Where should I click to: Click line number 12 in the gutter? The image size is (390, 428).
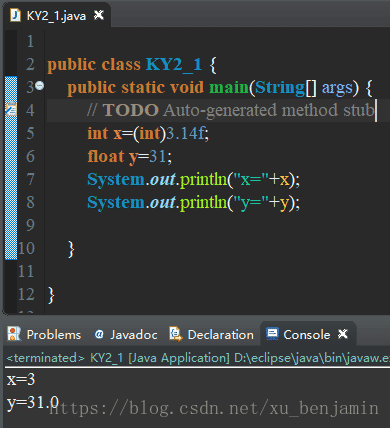pyautogui.click(x=26, y=294)
